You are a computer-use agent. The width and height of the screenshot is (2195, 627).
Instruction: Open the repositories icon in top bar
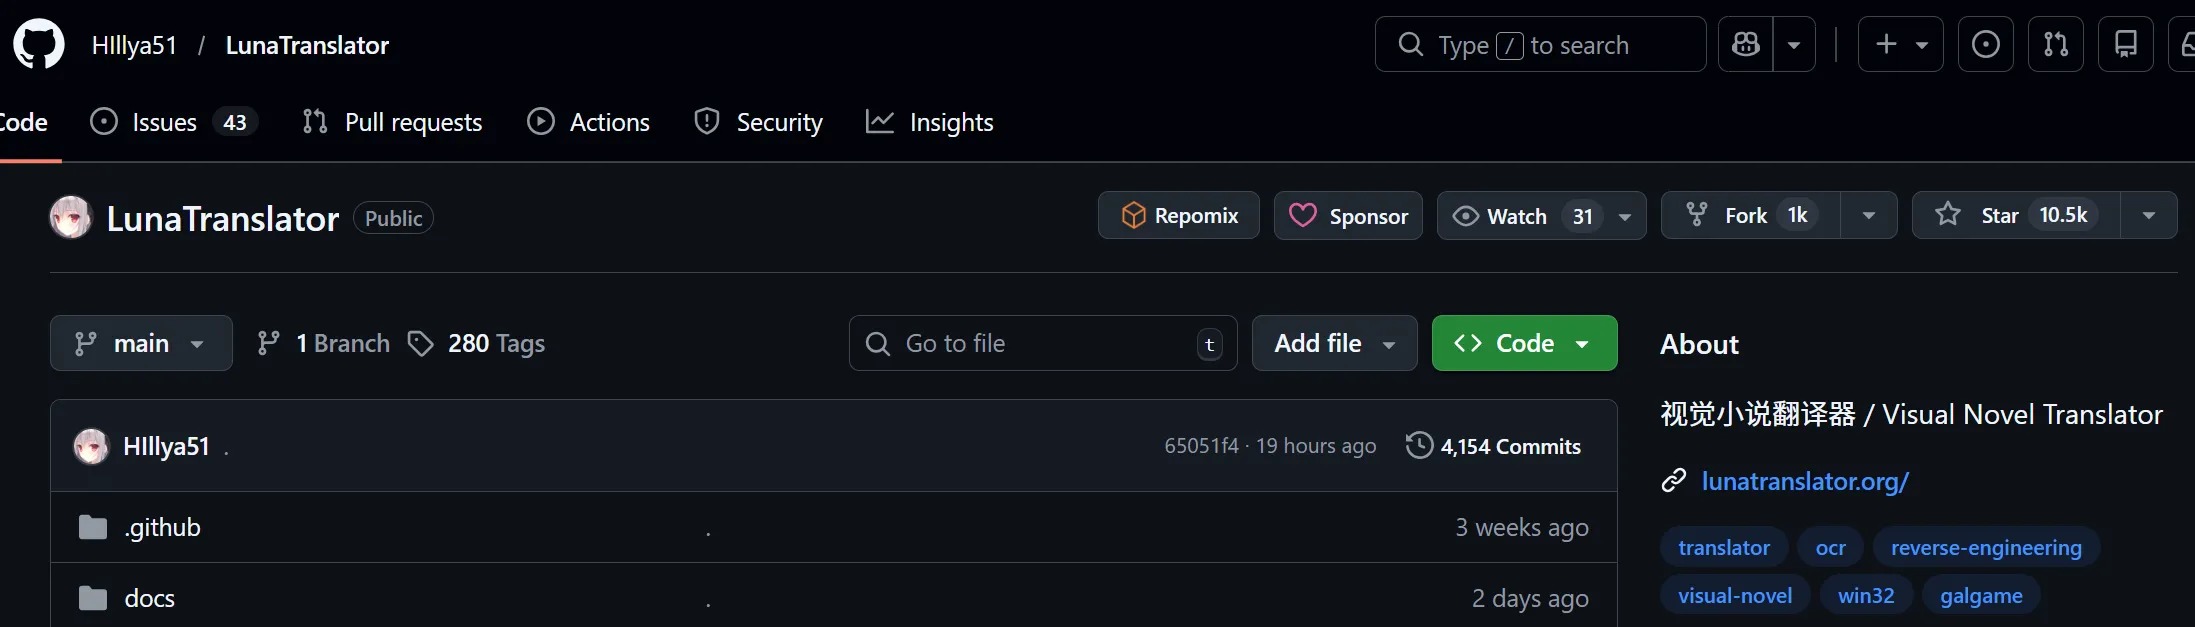[x=2125, y=45]
